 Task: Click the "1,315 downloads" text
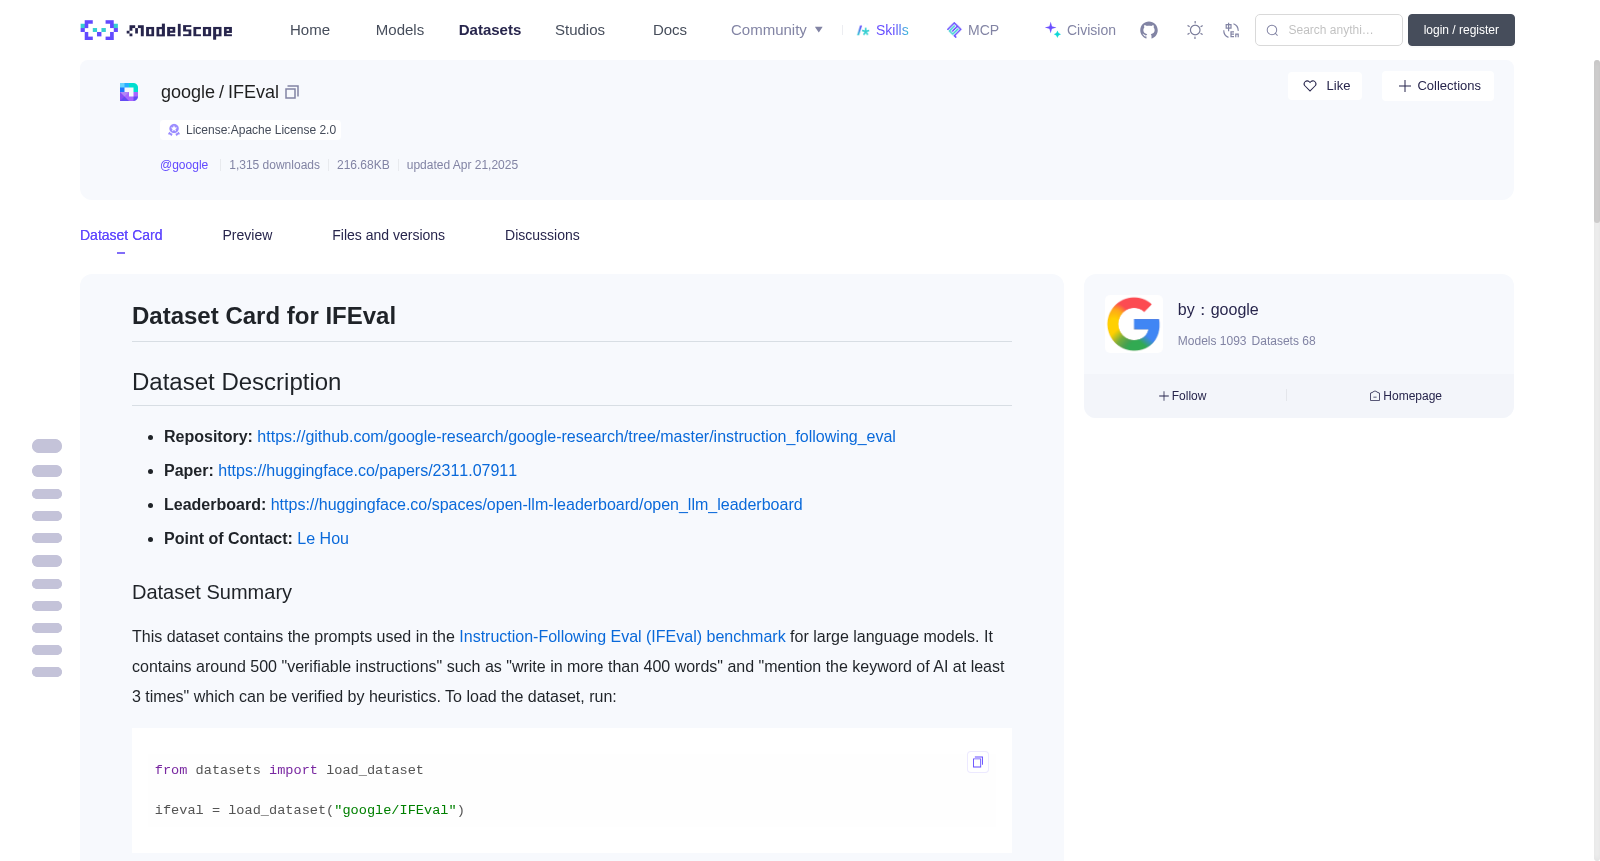pyautogui.click(x=274, y=165)
